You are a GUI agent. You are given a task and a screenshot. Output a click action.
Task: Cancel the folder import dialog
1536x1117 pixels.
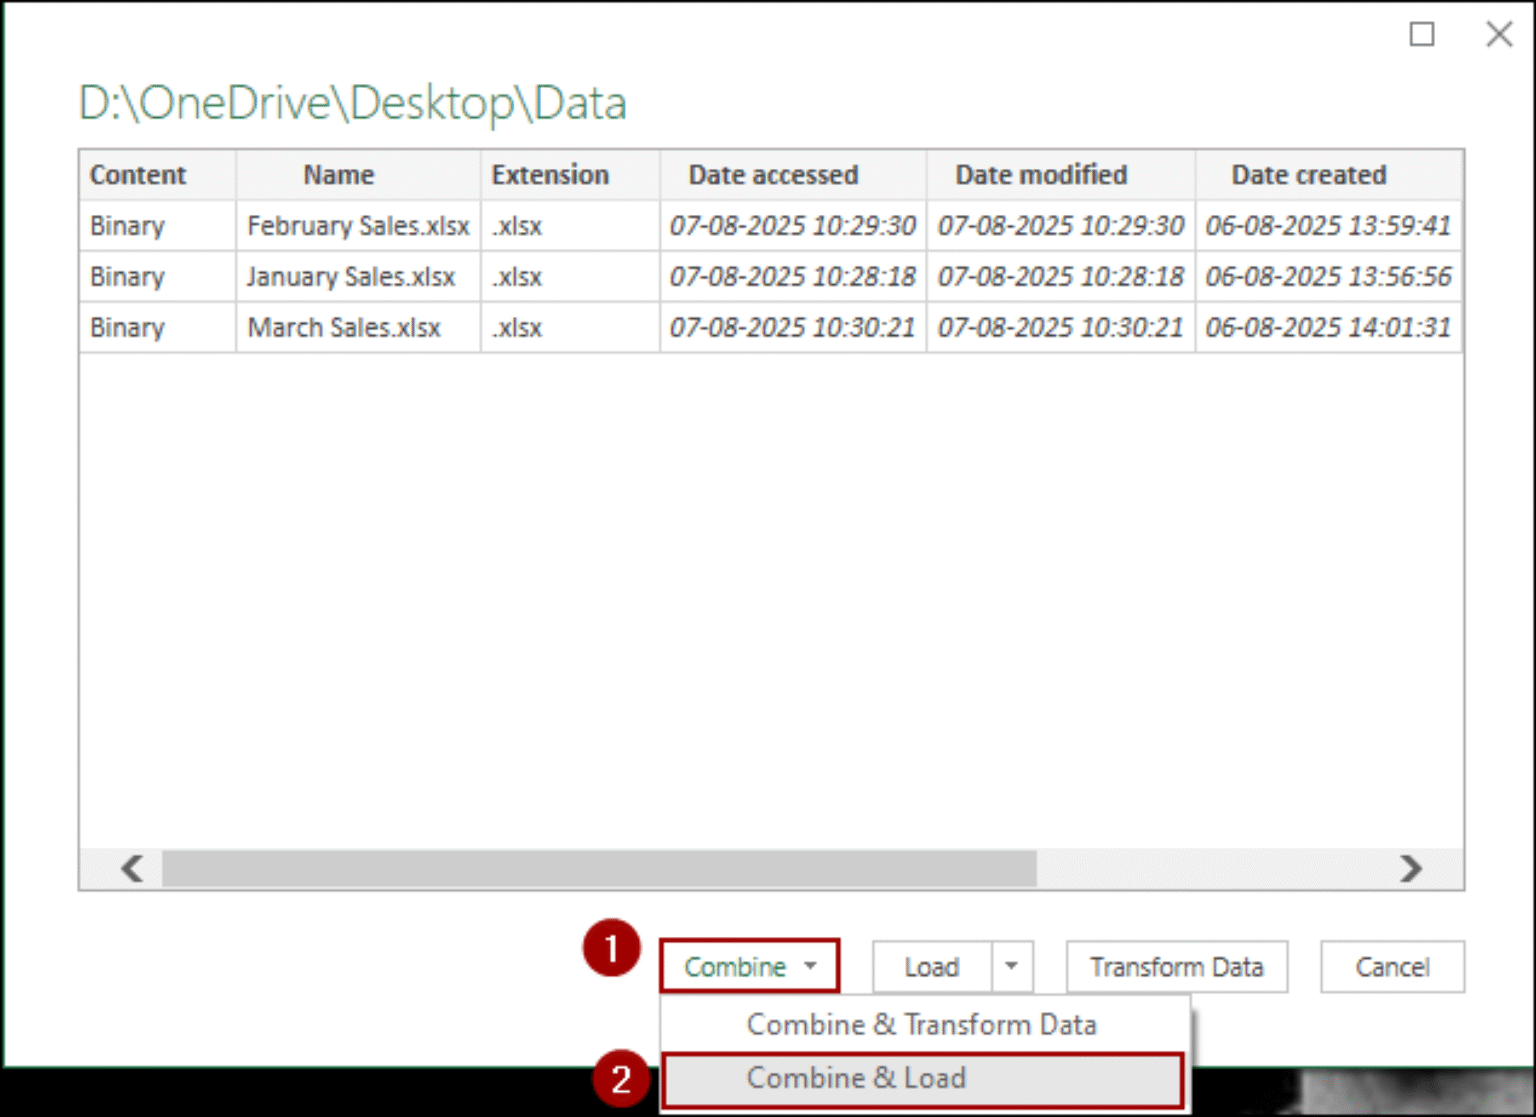click(x=1391, y=966)
